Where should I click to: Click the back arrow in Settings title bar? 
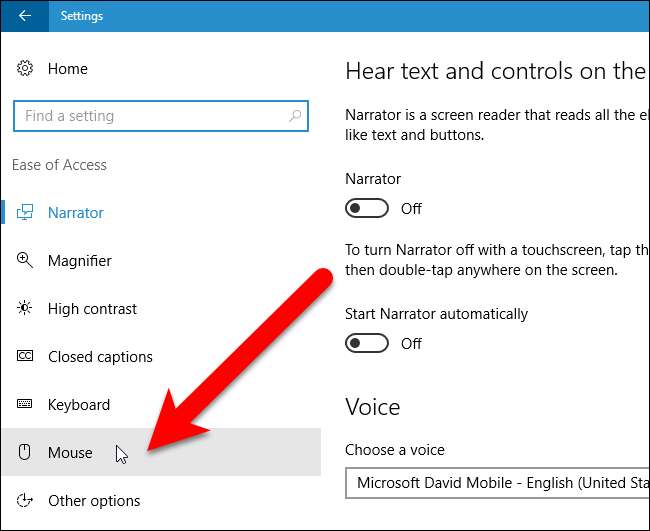(x=25, y=16)
